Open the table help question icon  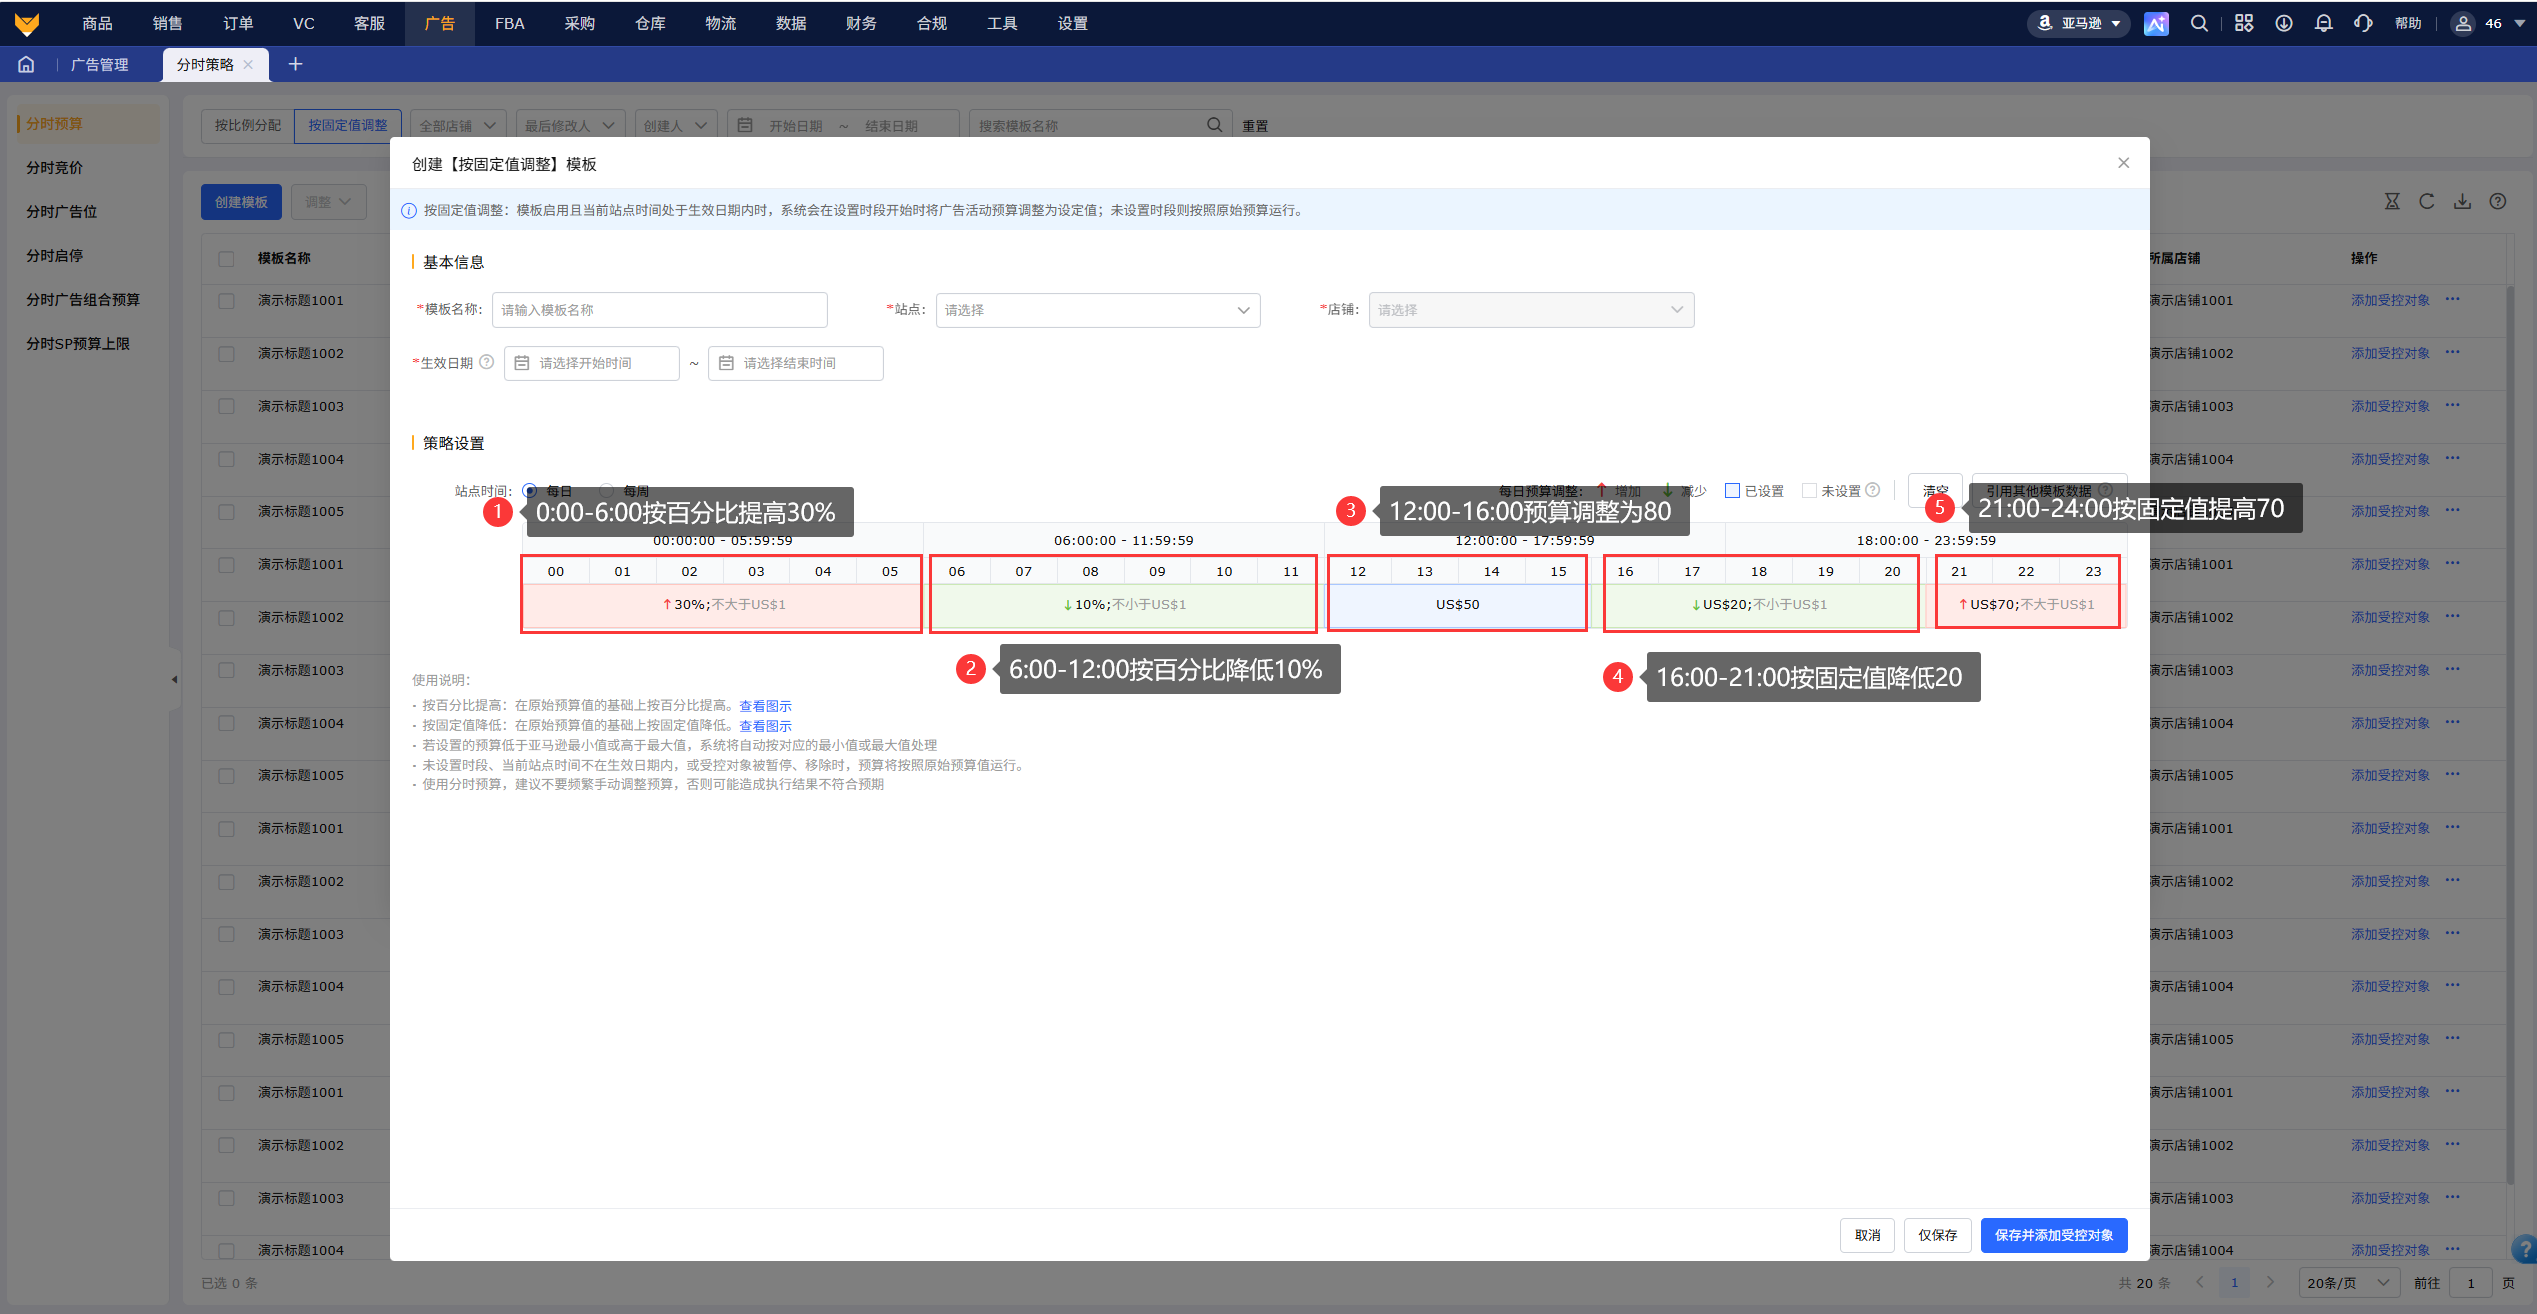pyautogui.click(x=2498, y=201)
